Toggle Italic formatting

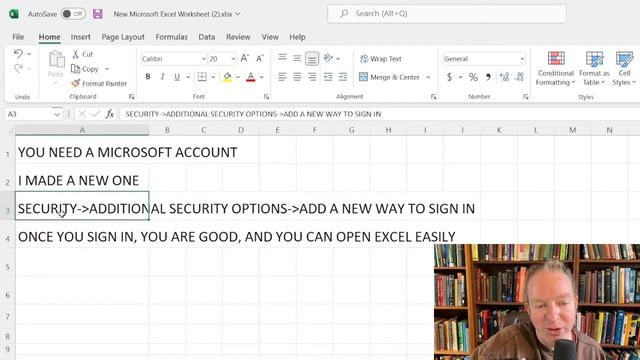pos(162,77)
